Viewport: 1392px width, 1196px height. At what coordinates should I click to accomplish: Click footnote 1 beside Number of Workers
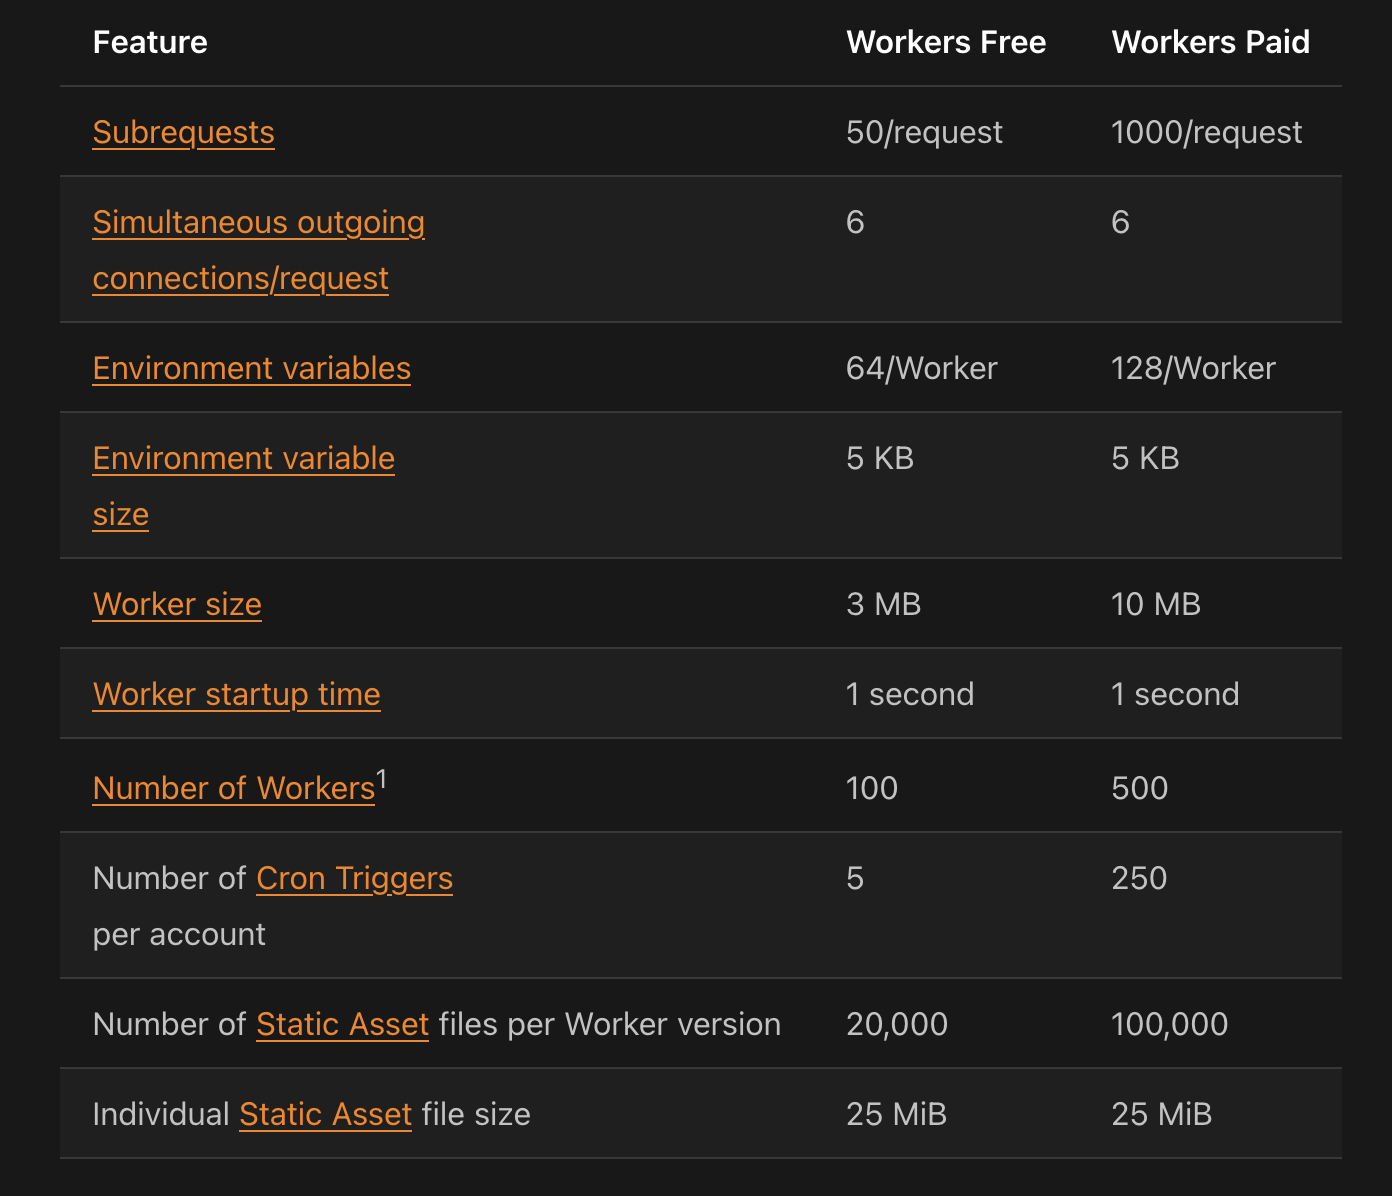381,778
